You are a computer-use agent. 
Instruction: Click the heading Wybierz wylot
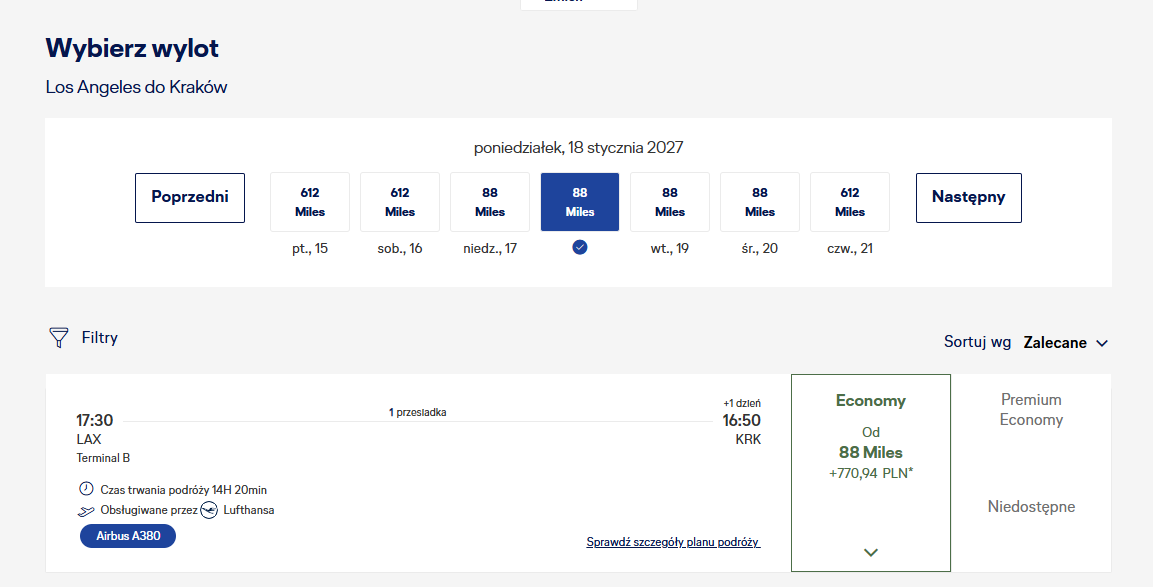click(132, 49)
